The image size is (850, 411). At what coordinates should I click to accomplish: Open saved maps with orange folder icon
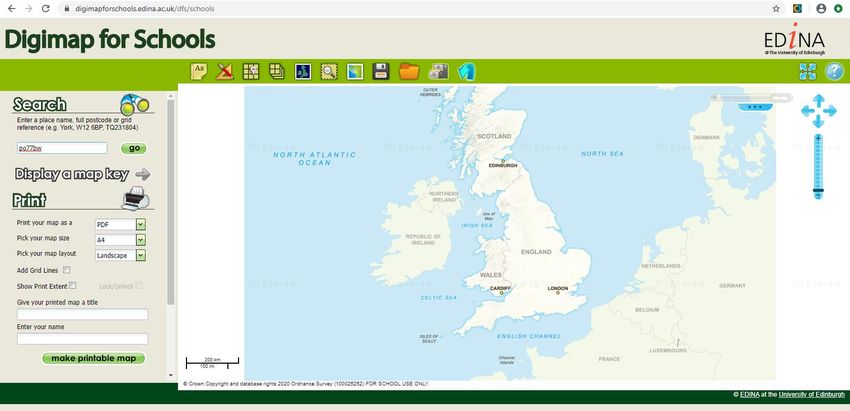point(409,71)
